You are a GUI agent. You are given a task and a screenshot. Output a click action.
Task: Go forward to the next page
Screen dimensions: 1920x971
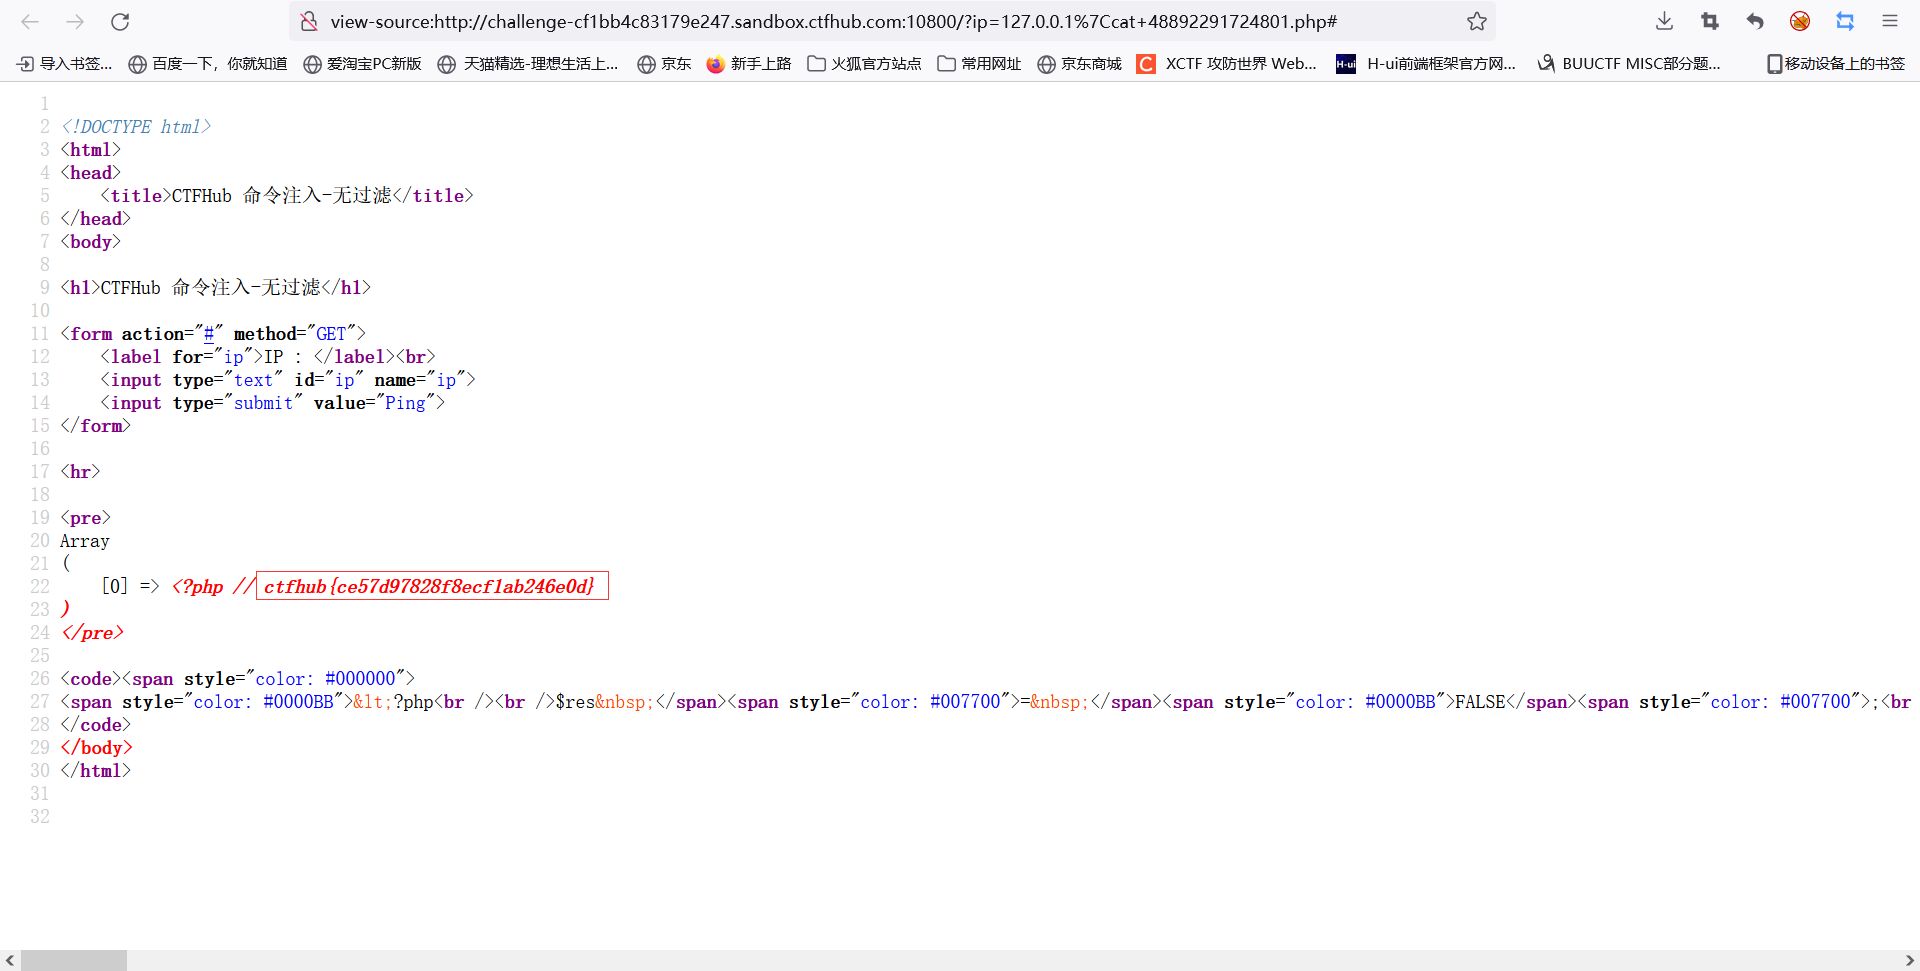click(x=75, y=21)
